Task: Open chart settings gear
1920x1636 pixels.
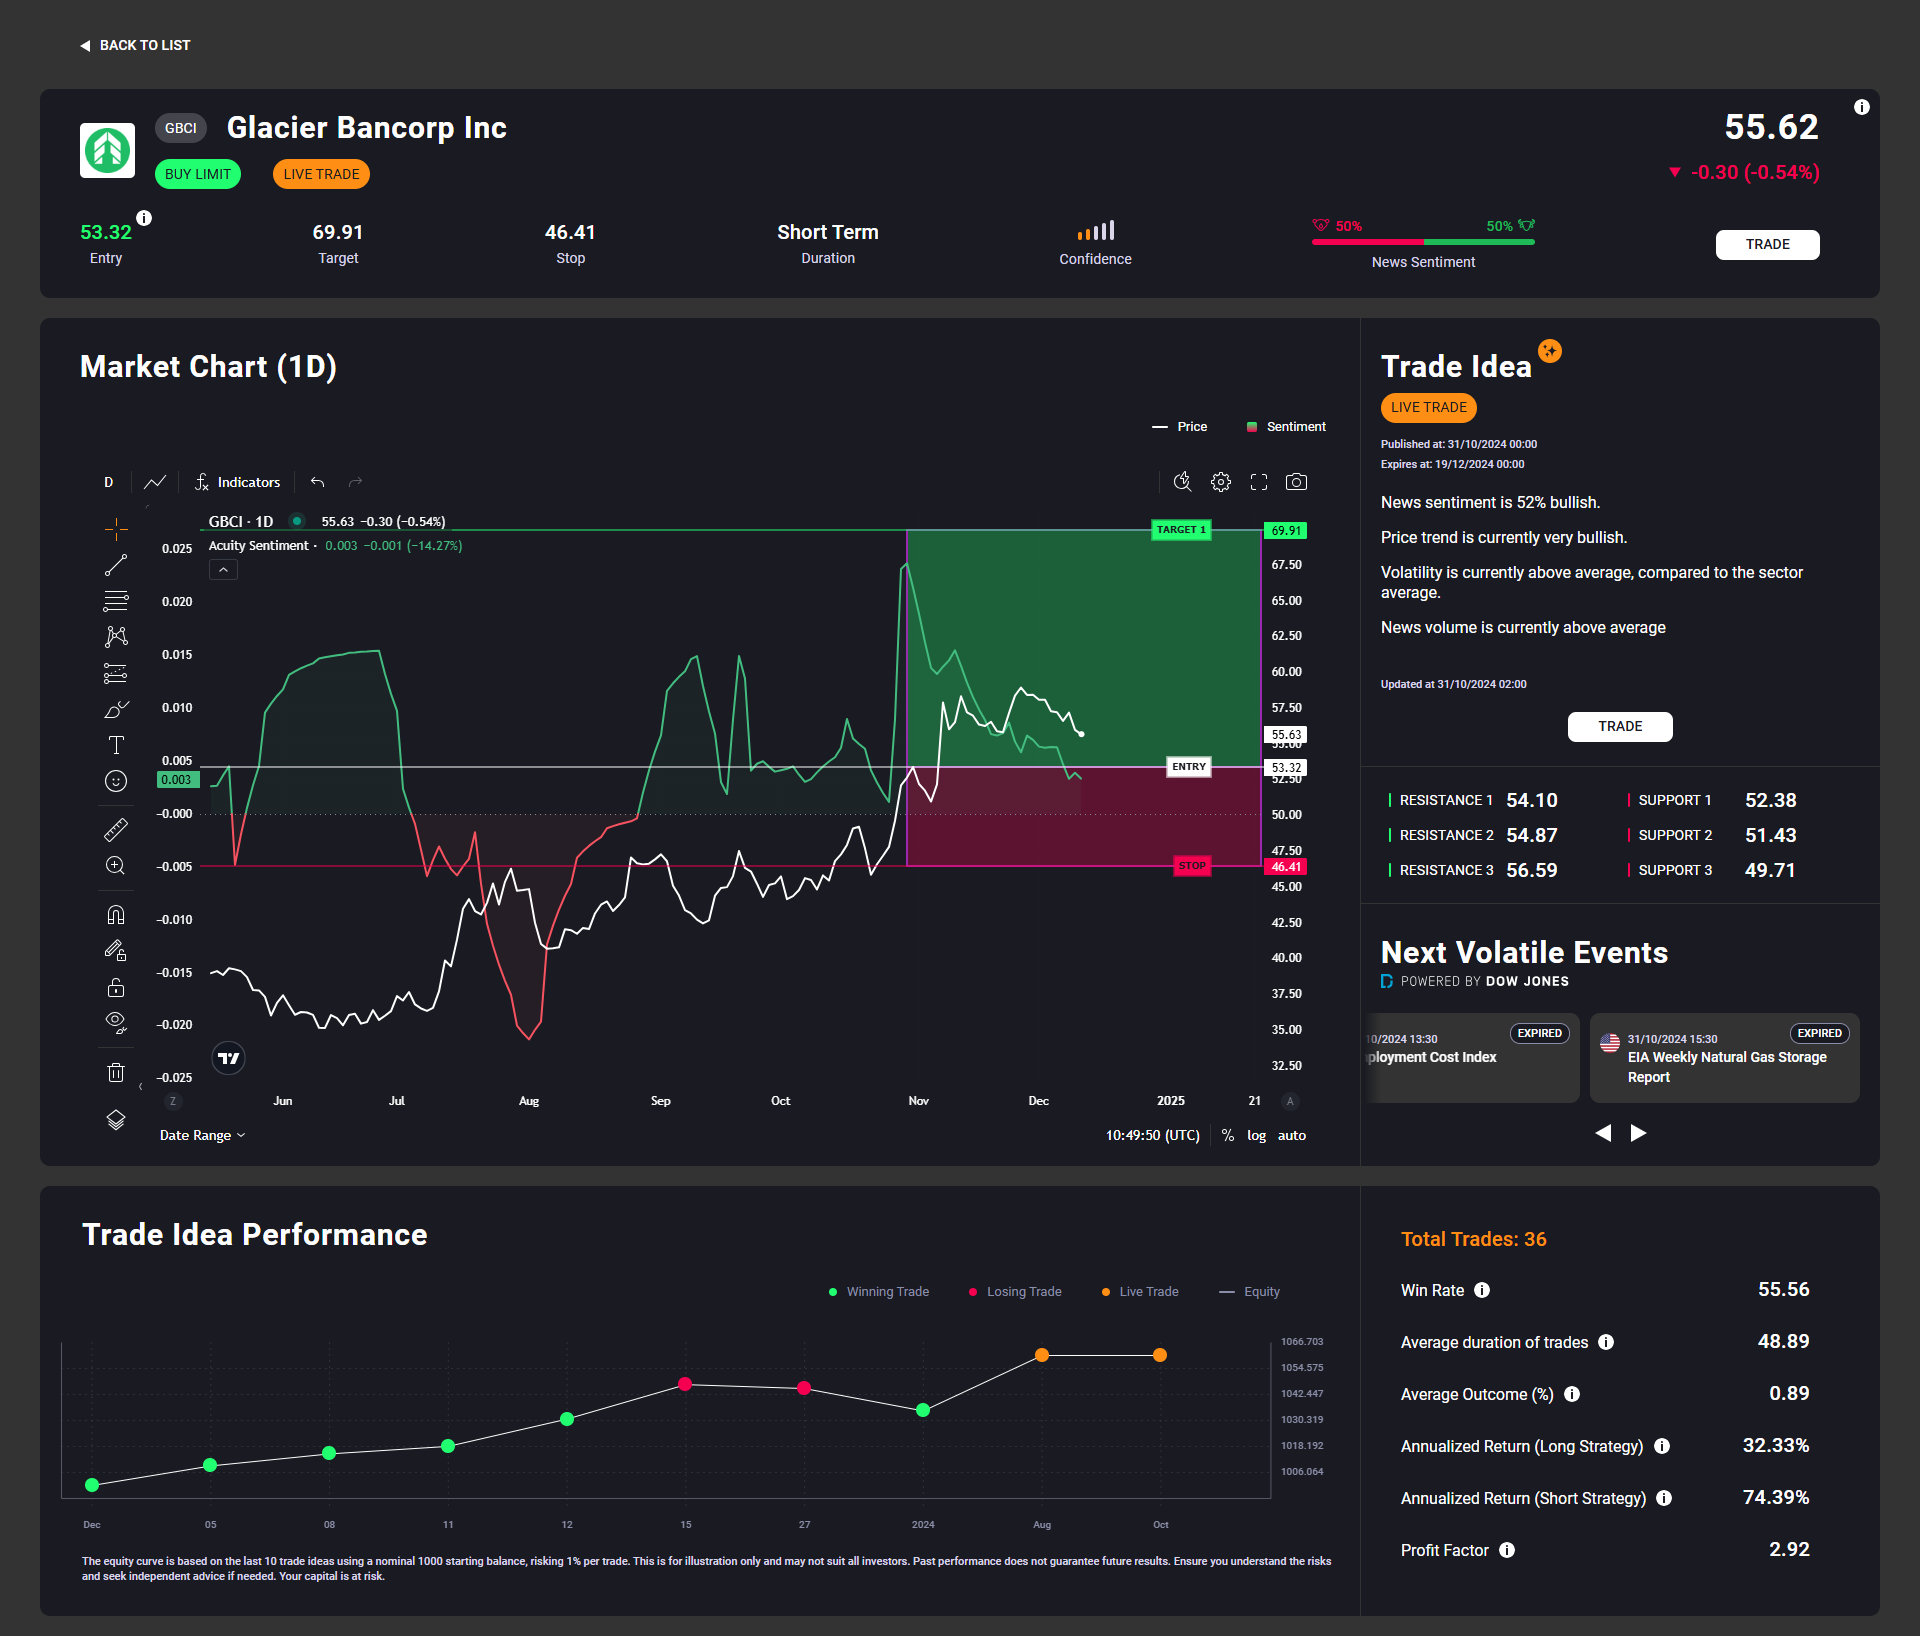Action: (1221, 482)
